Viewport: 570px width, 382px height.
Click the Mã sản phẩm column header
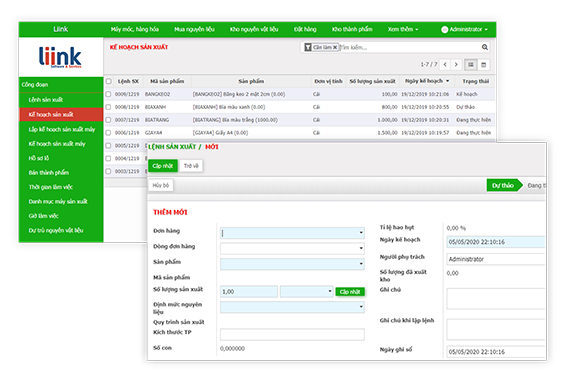167,81
